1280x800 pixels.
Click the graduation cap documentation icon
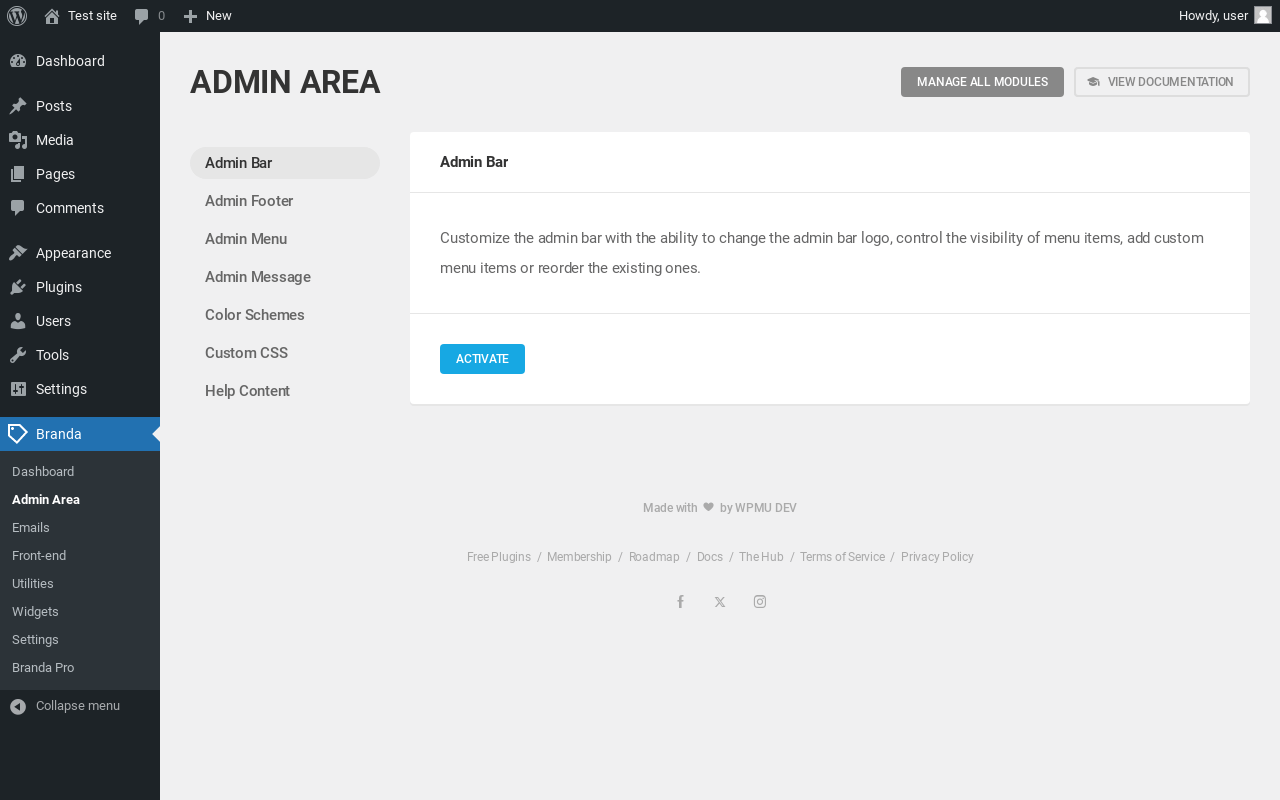tap(1093, 82)
